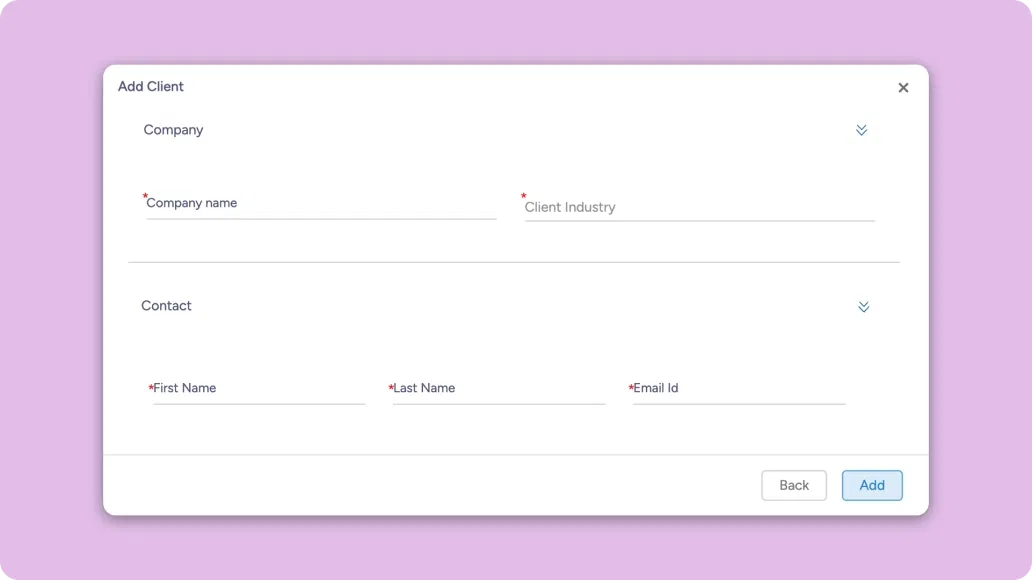The image size is (1032, 580).
Task: Collapse the Contact section chevron
Action: 863,307
